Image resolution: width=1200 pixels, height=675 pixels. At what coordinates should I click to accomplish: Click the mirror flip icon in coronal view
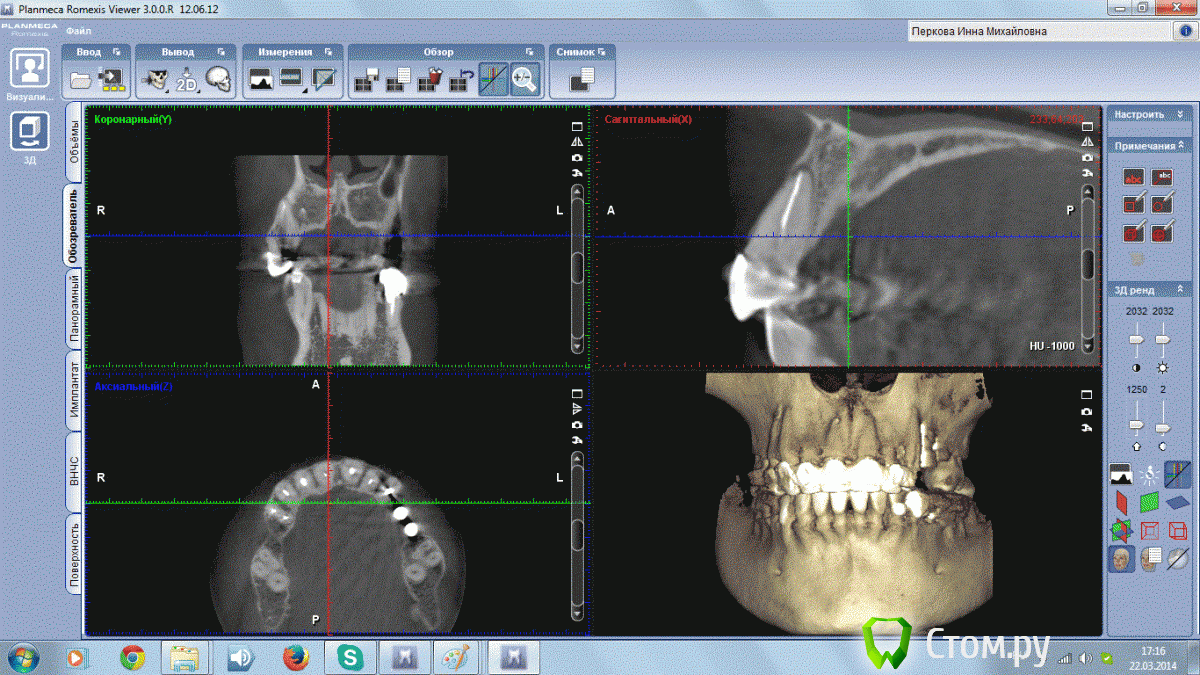point(577,142)
